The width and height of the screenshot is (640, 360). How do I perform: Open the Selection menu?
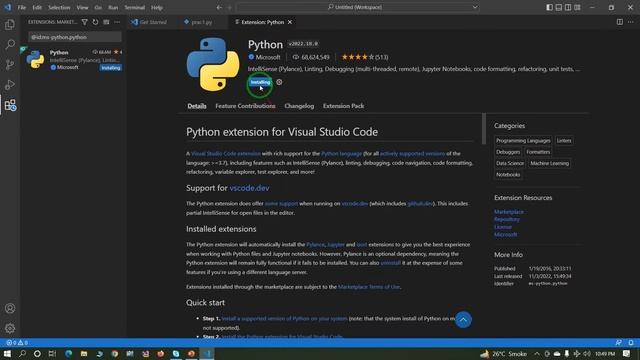coord(59,7)
